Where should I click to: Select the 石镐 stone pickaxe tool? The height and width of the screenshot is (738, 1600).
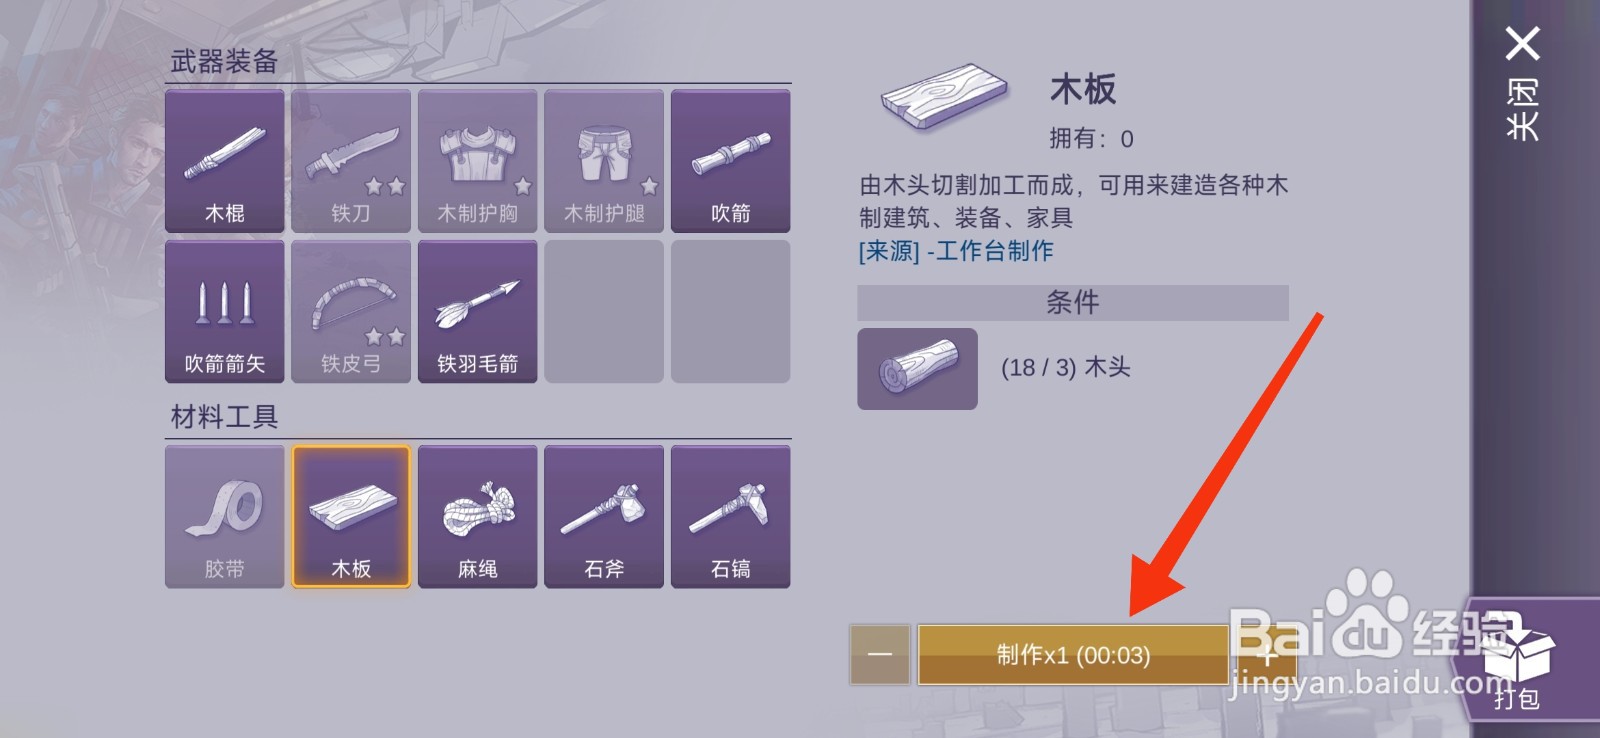point(731,517)
